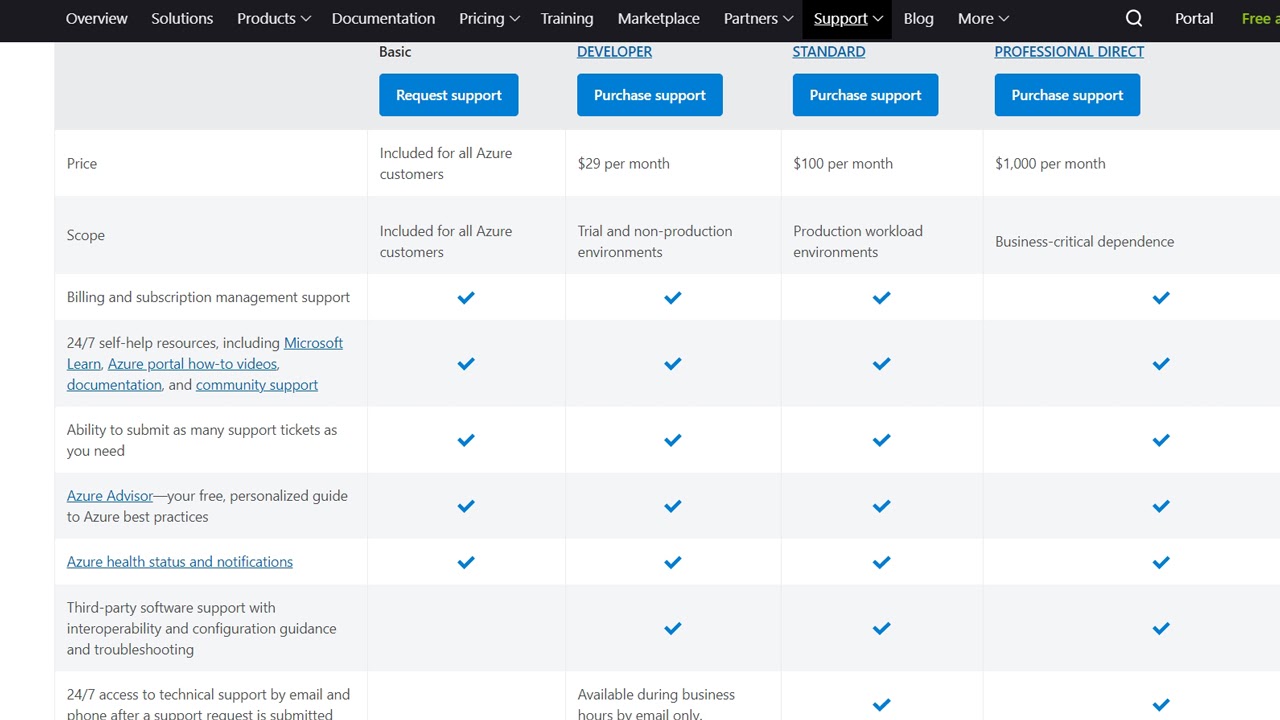Click Standard checkmark in Billing support row
This screenshot has height=720, width=1280.
coord(881,297)
